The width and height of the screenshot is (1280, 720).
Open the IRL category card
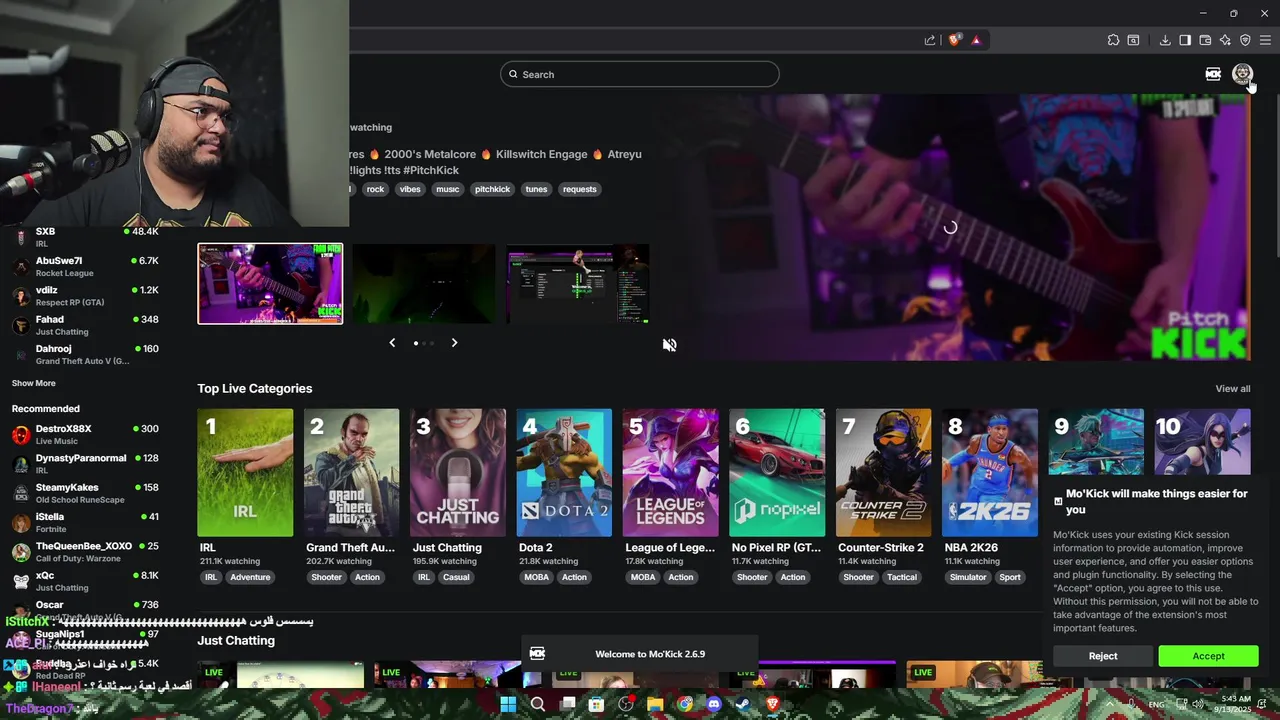coord(245,473)
